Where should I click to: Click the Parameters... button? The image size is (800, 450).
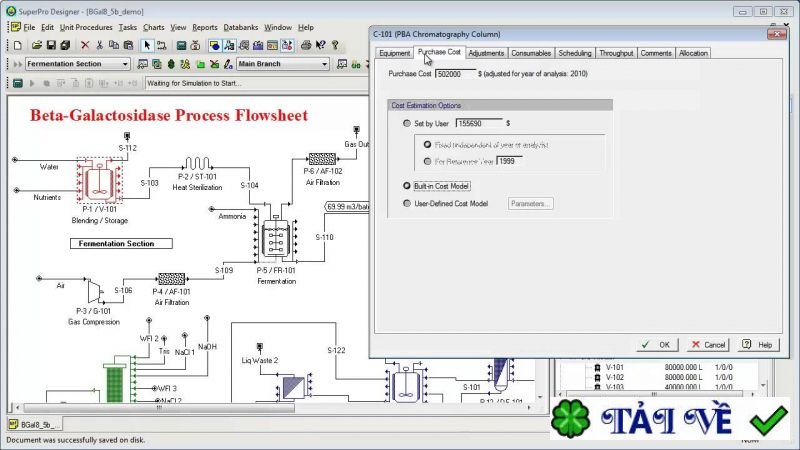(x=531, y=204)
